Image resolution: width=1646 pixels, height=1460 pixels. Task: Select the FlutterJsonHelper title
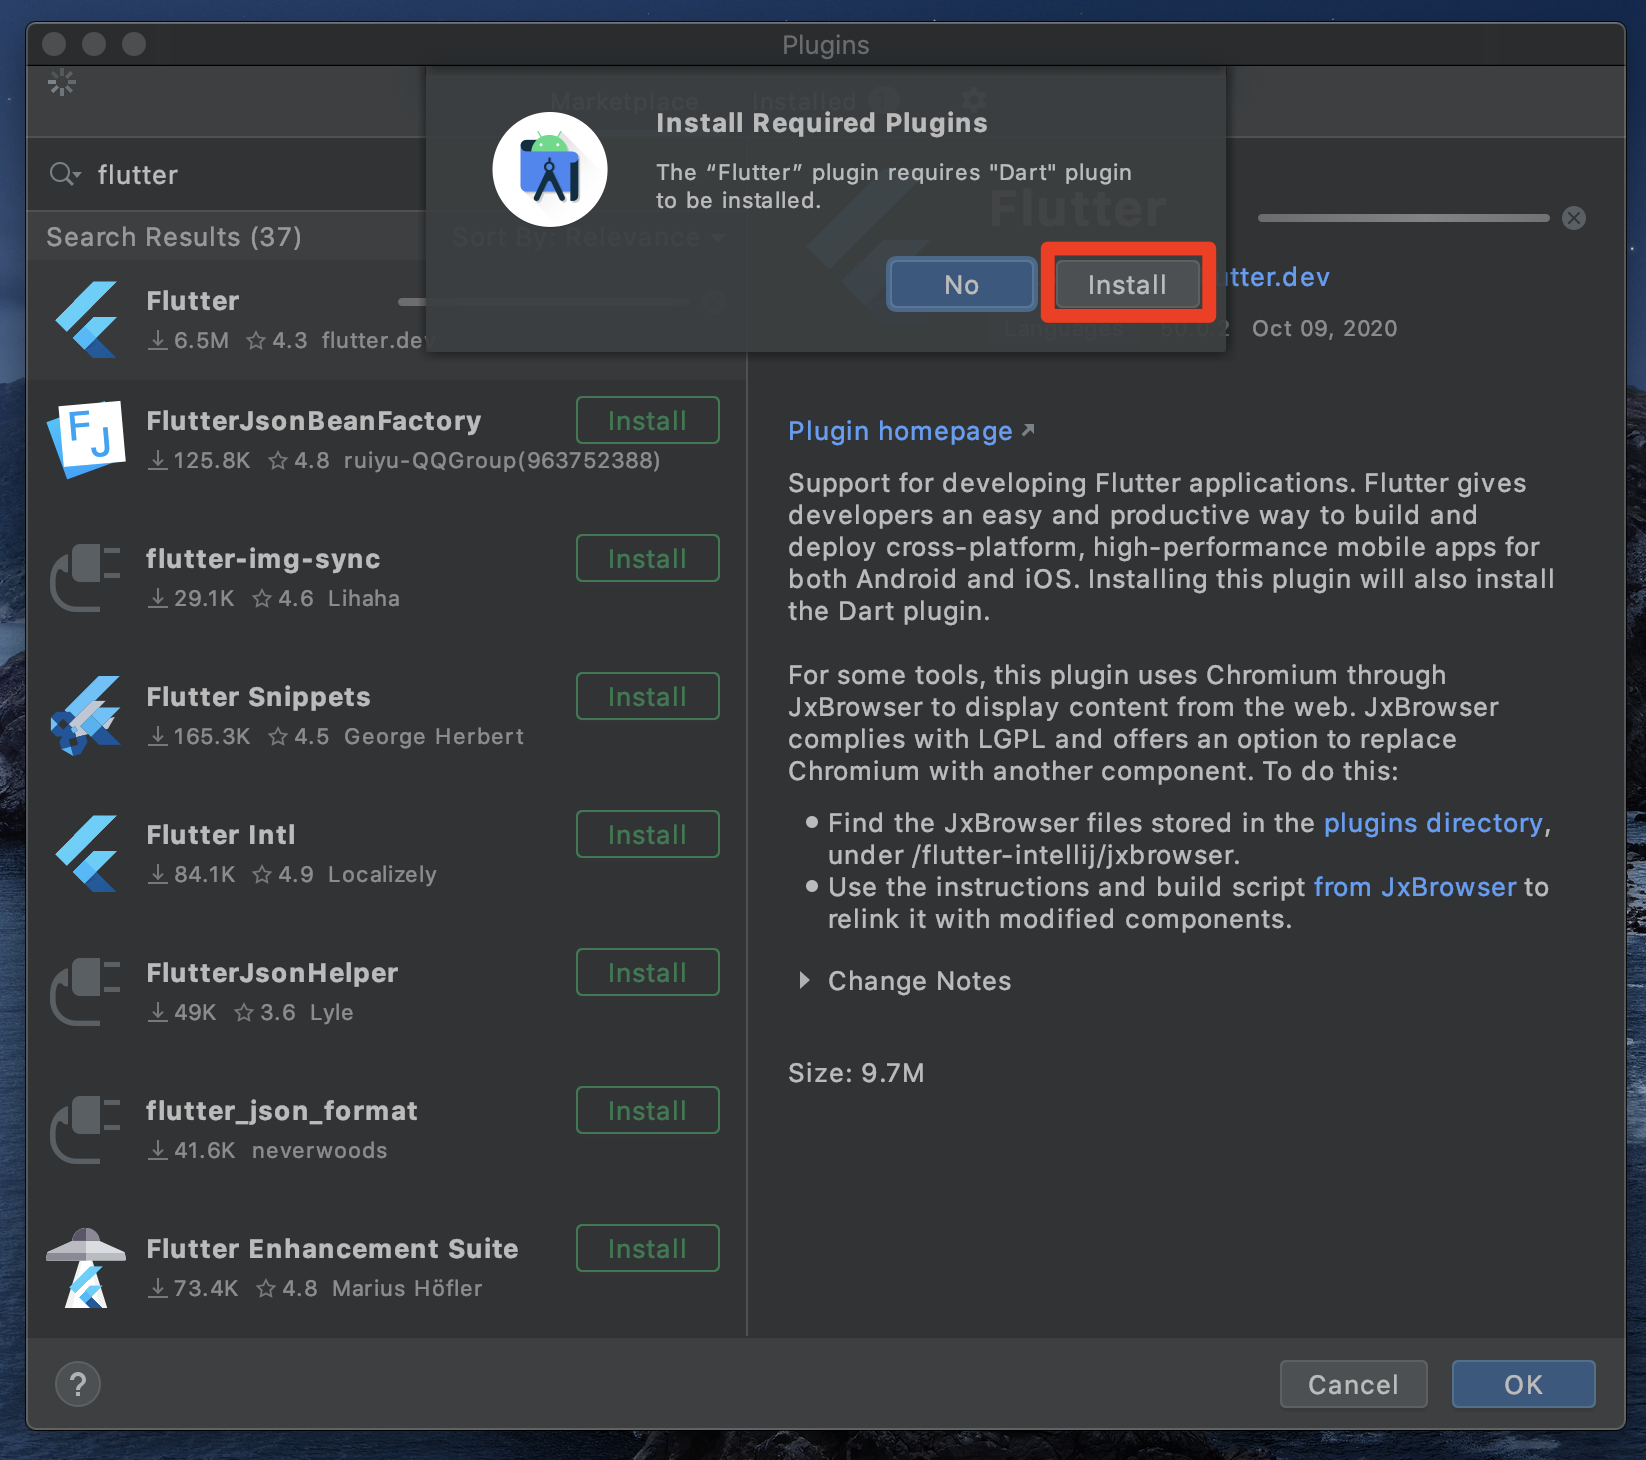click(x=272, y=973)
